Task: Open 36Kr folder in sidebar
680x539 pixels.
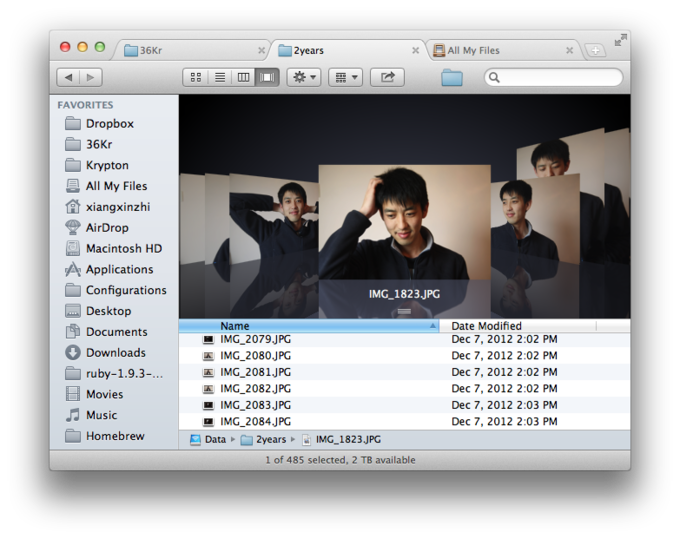Action: tap(99, 144)
